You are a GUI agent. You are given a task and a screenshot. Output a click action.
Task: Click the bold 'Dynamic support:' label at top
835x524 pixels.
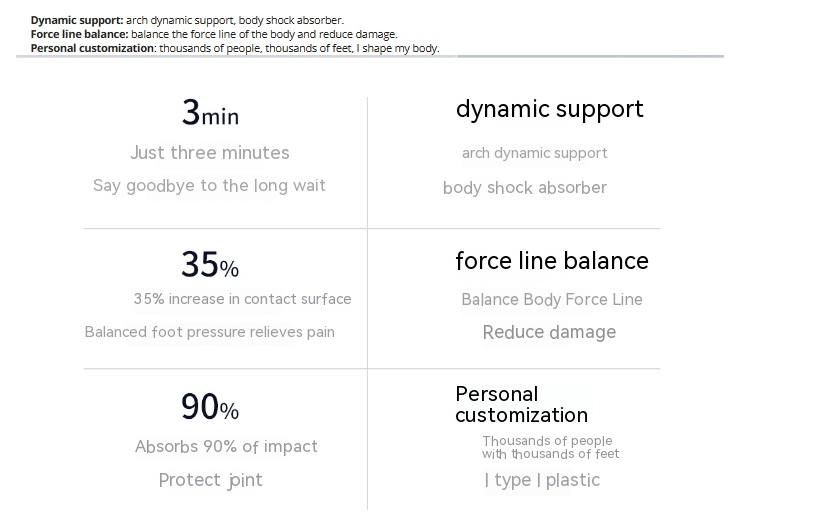(77, 20)
